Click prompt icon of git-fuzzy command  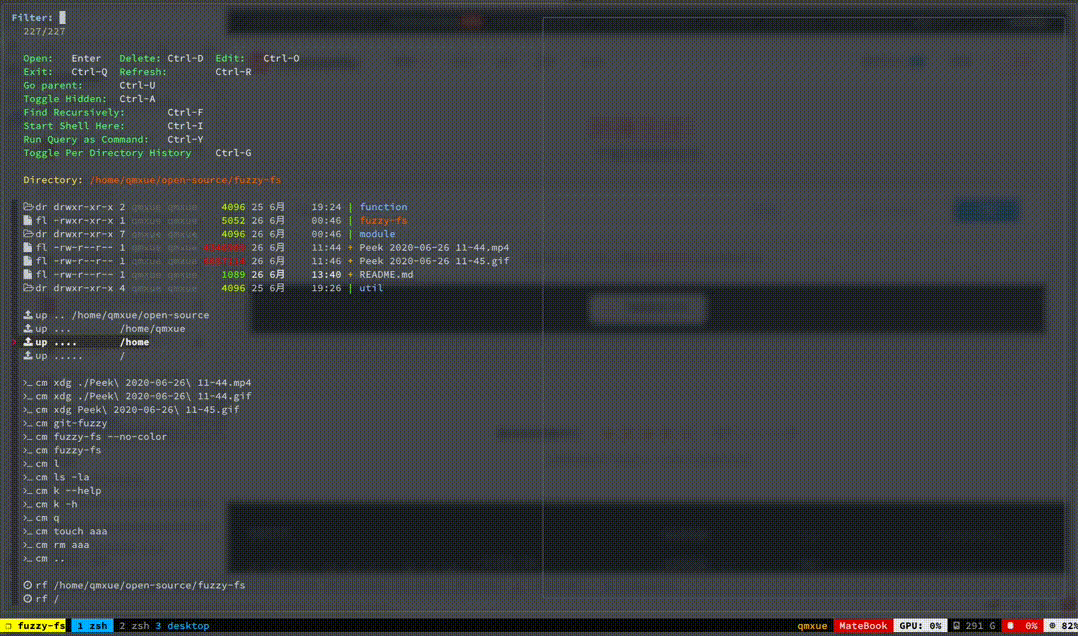[28, 424]
